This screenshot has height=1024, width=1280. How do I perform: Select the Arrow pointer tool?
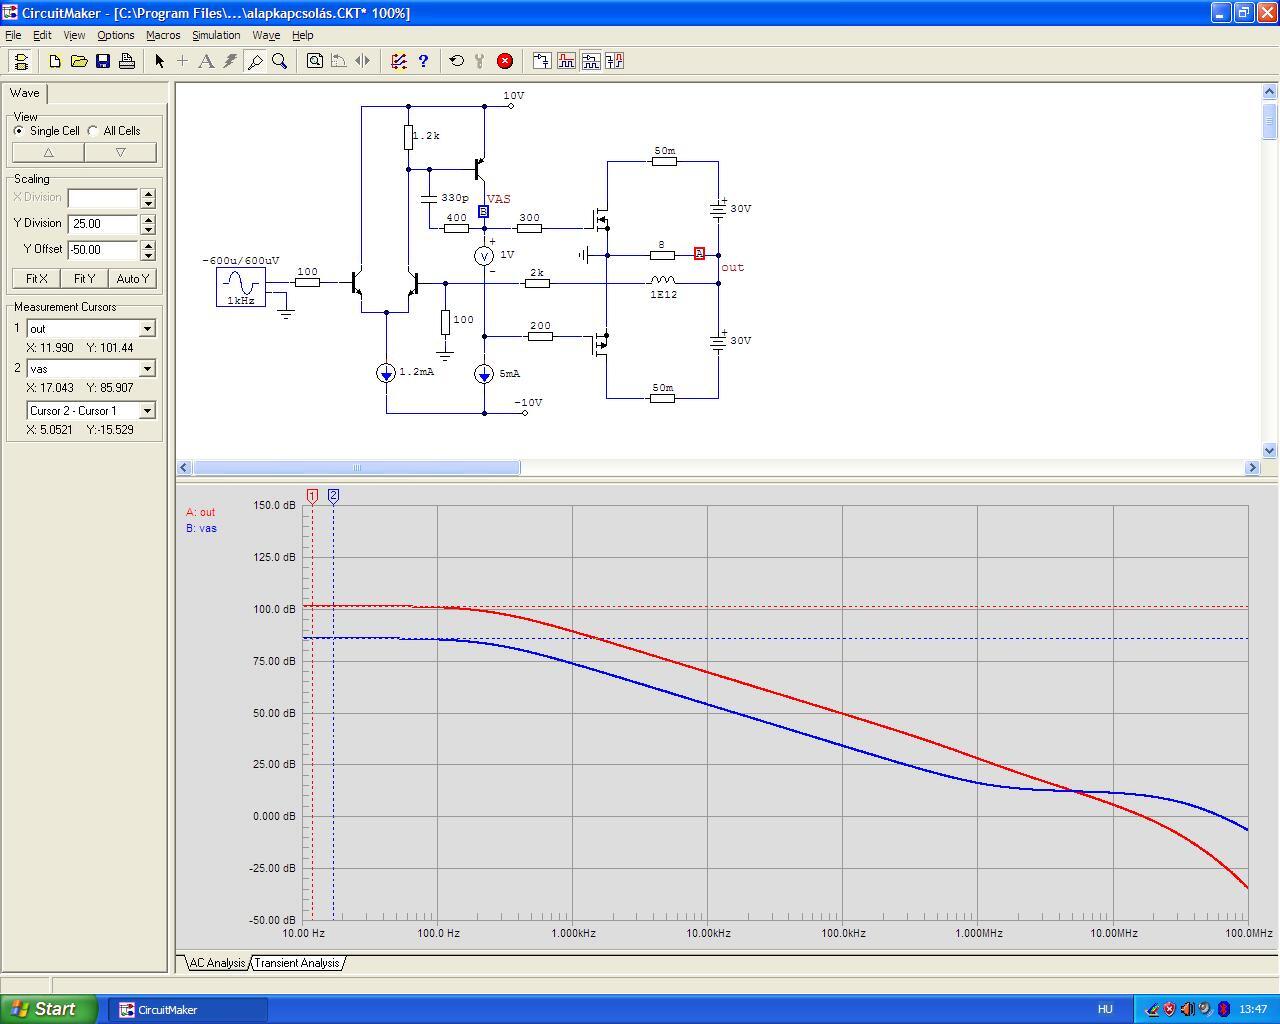coord(159,61)
